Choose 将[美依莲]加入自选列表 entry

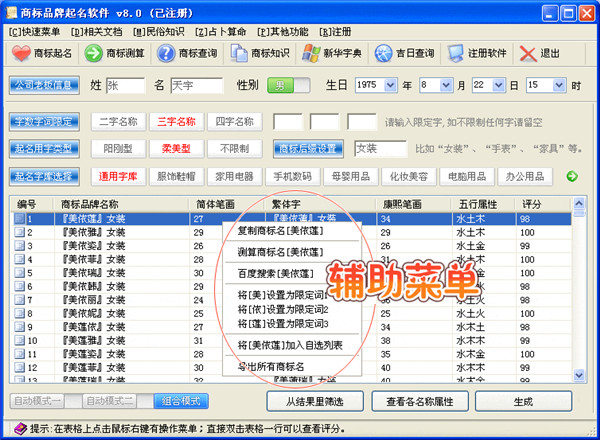point(290,345)
